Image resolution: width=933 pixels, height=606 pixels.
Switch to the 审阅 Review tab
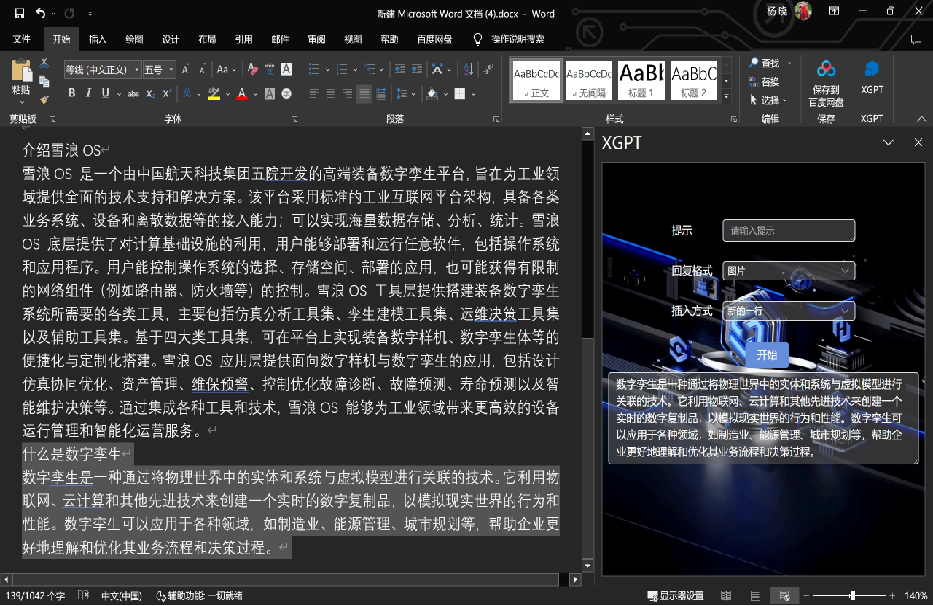(317, 39)
